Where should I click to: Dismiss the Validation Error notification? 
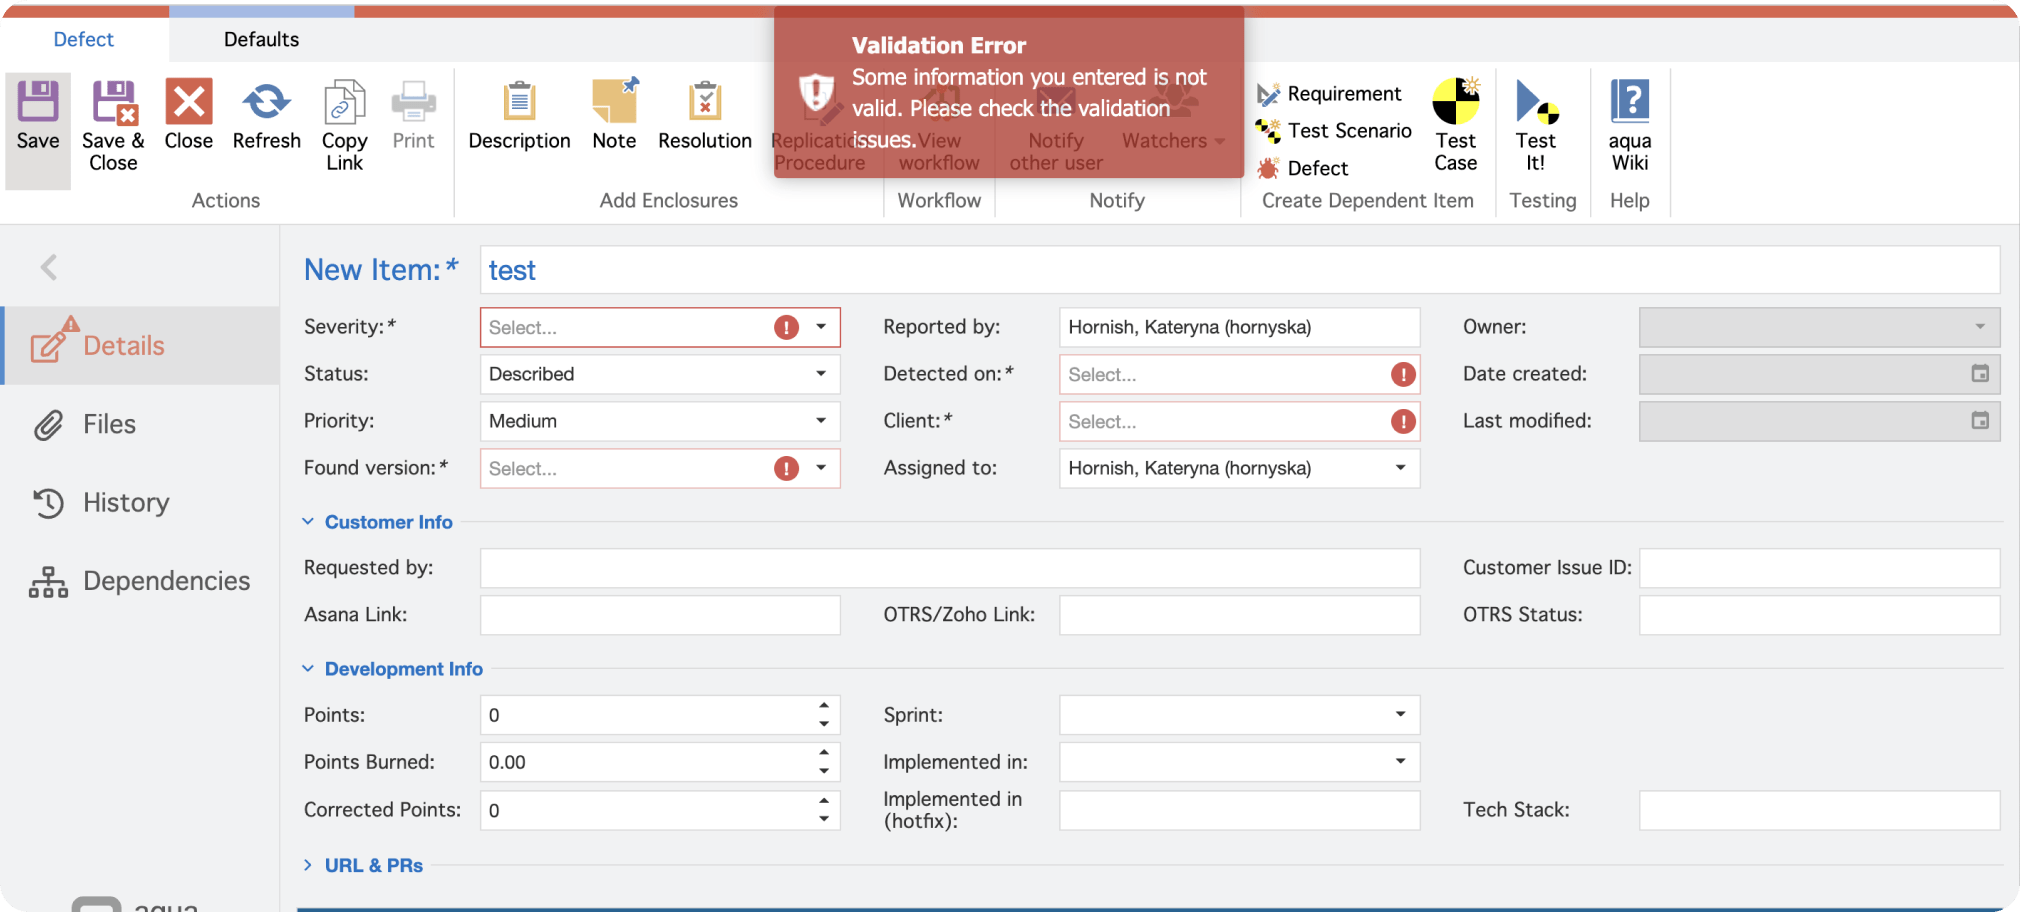click(x=1009, y=93)
